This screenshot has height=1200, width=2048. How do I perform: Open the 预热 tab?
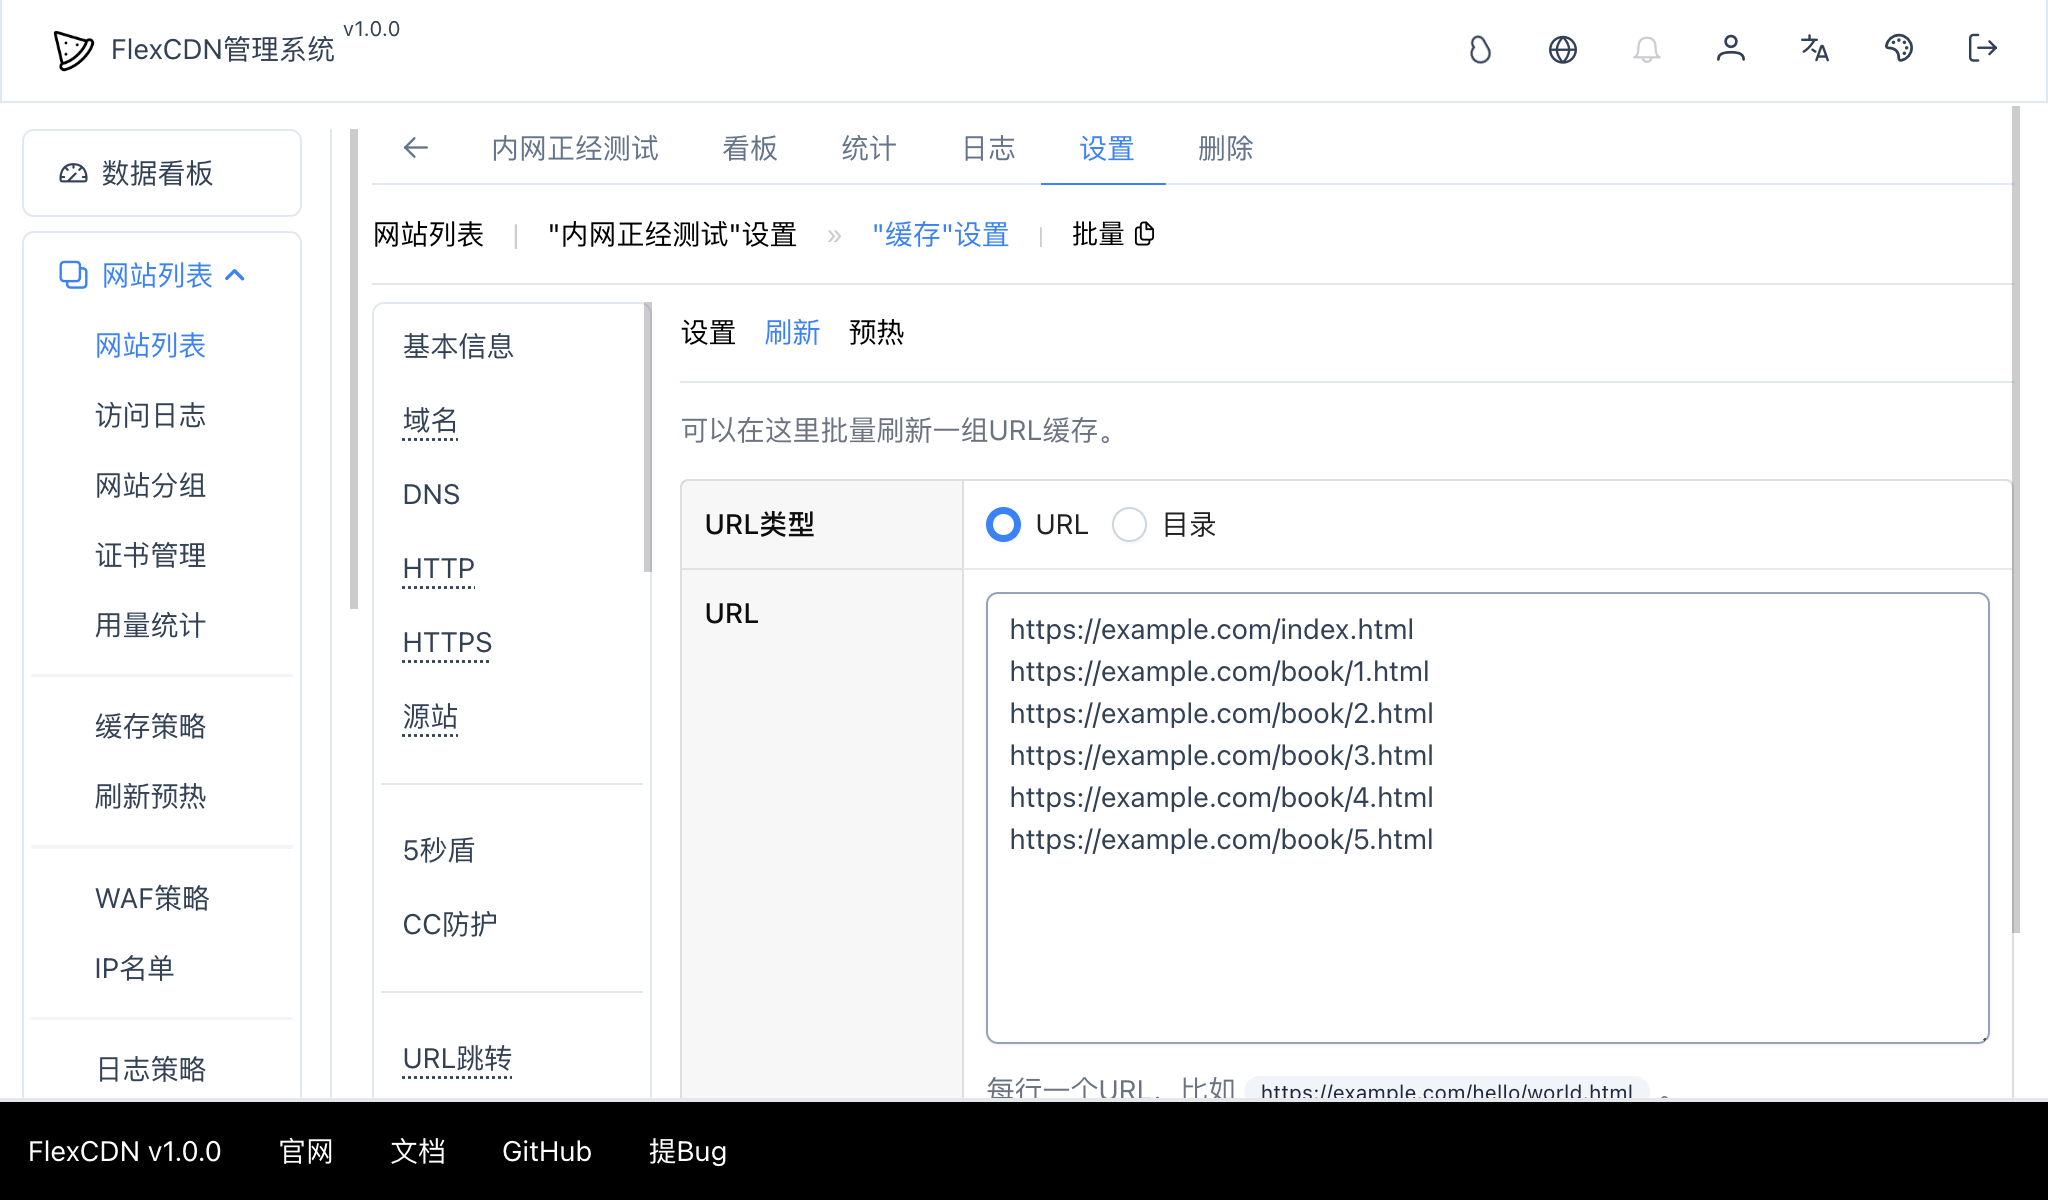click(x=876, y=333)
